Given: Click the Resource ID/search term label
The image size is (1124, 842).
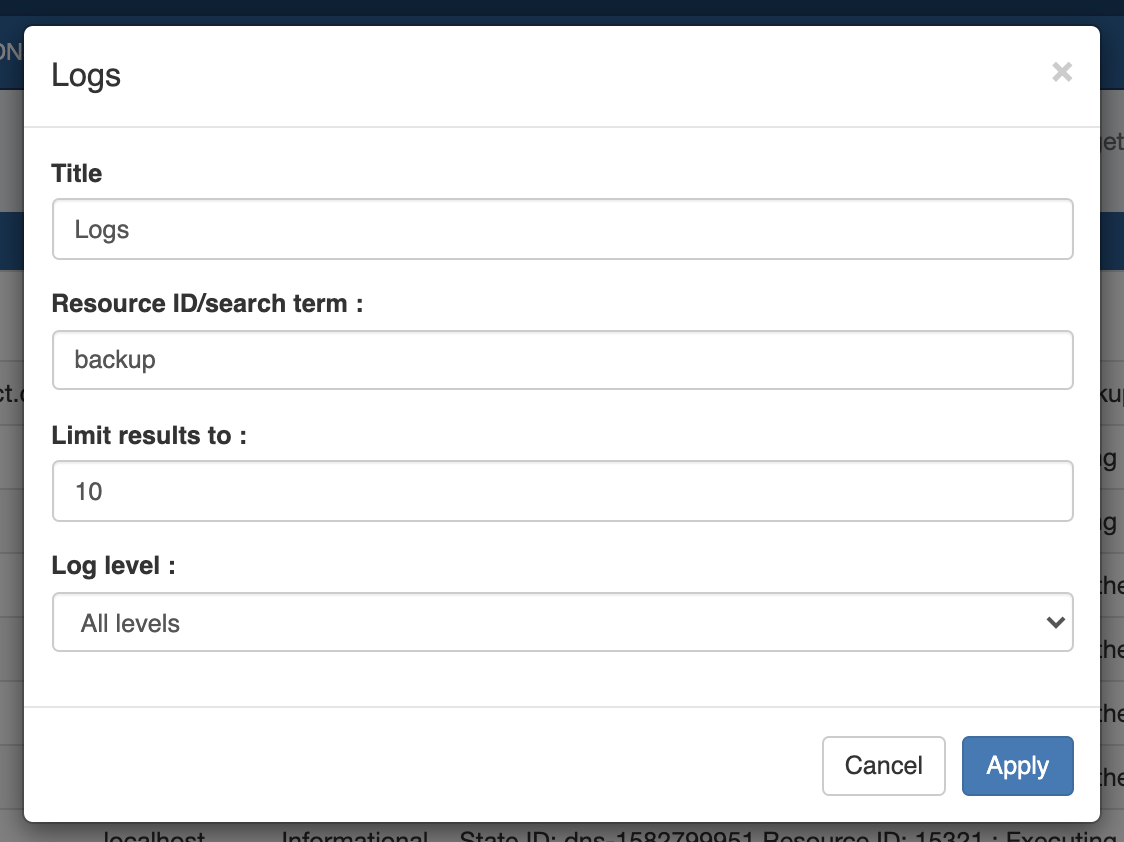Looking at the screenshot, I should (206, 304).
